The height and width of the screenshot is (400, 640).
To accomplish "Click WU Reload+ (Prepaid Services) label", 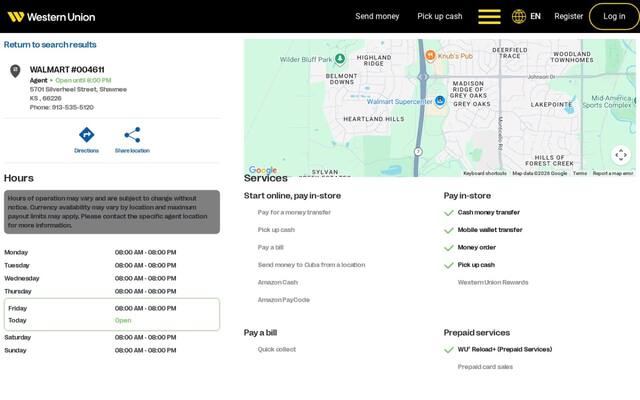I will [504, 349].
